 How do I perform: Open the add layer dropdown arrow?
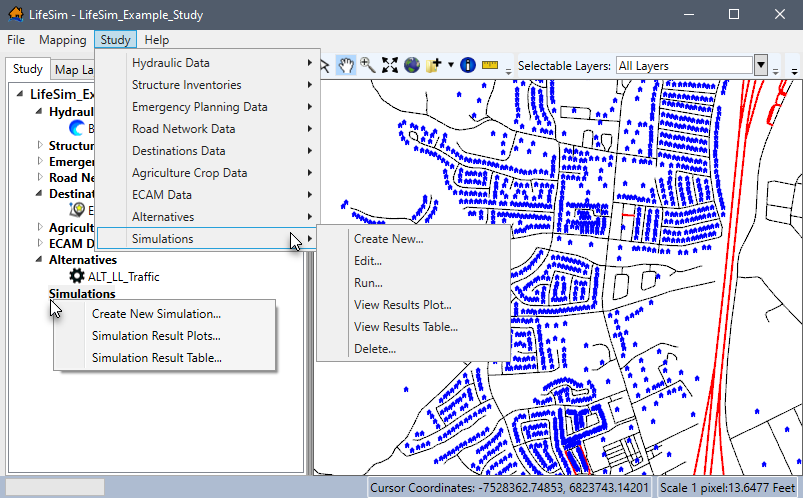tap(451, 65)
